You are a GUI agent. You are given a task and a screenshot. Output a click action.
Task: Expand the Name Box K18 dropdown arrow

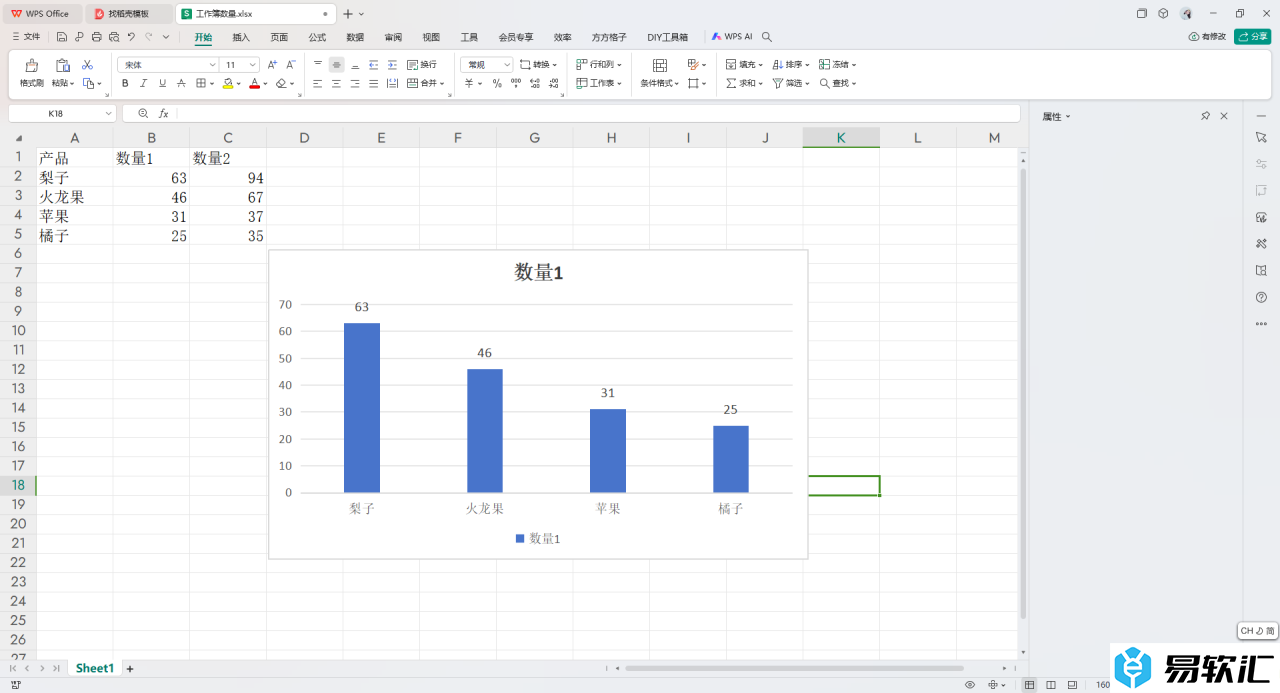[x=107, y=114]
